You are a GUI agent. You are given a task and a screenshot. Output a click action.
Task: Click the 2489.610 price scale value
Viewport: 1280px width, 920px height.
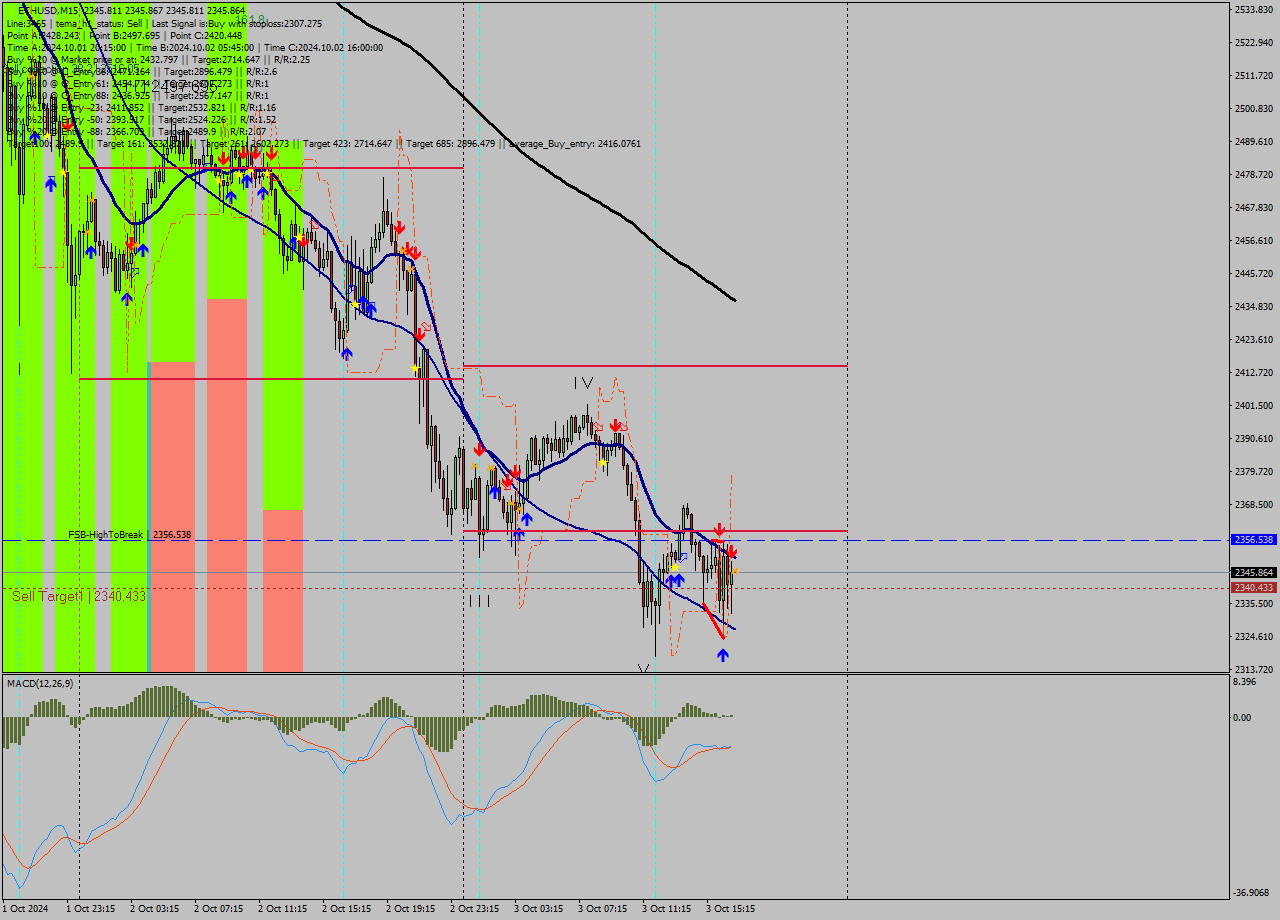(x=1253, y=142)
